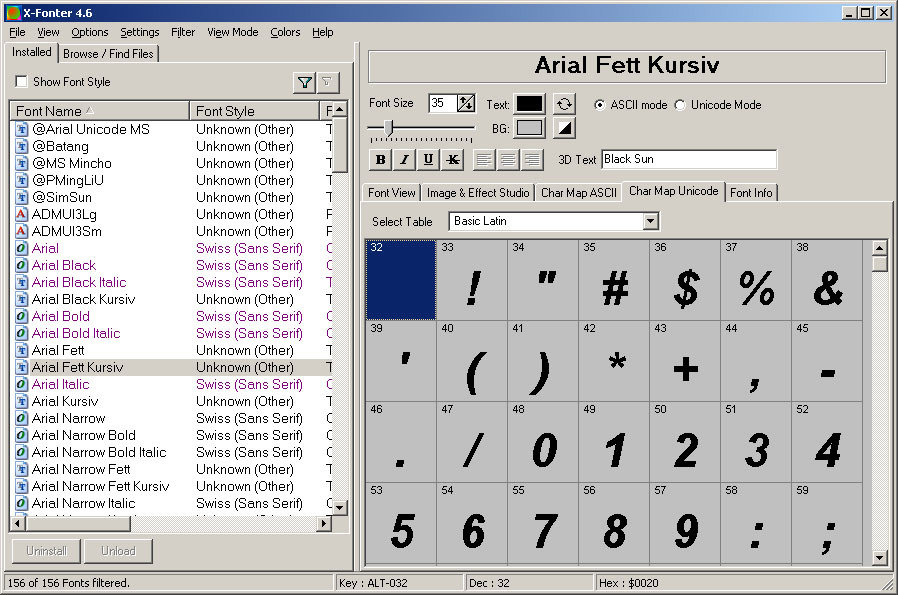Align preview text left
Image resolution: width=898 pixels, height=595 pixels.
pos(484,160)
